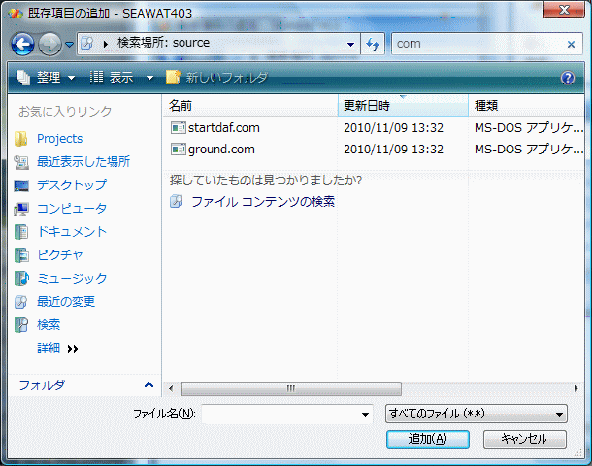Refresh the search results view
The image size is (592, 466).
click(x=373, y=44)
